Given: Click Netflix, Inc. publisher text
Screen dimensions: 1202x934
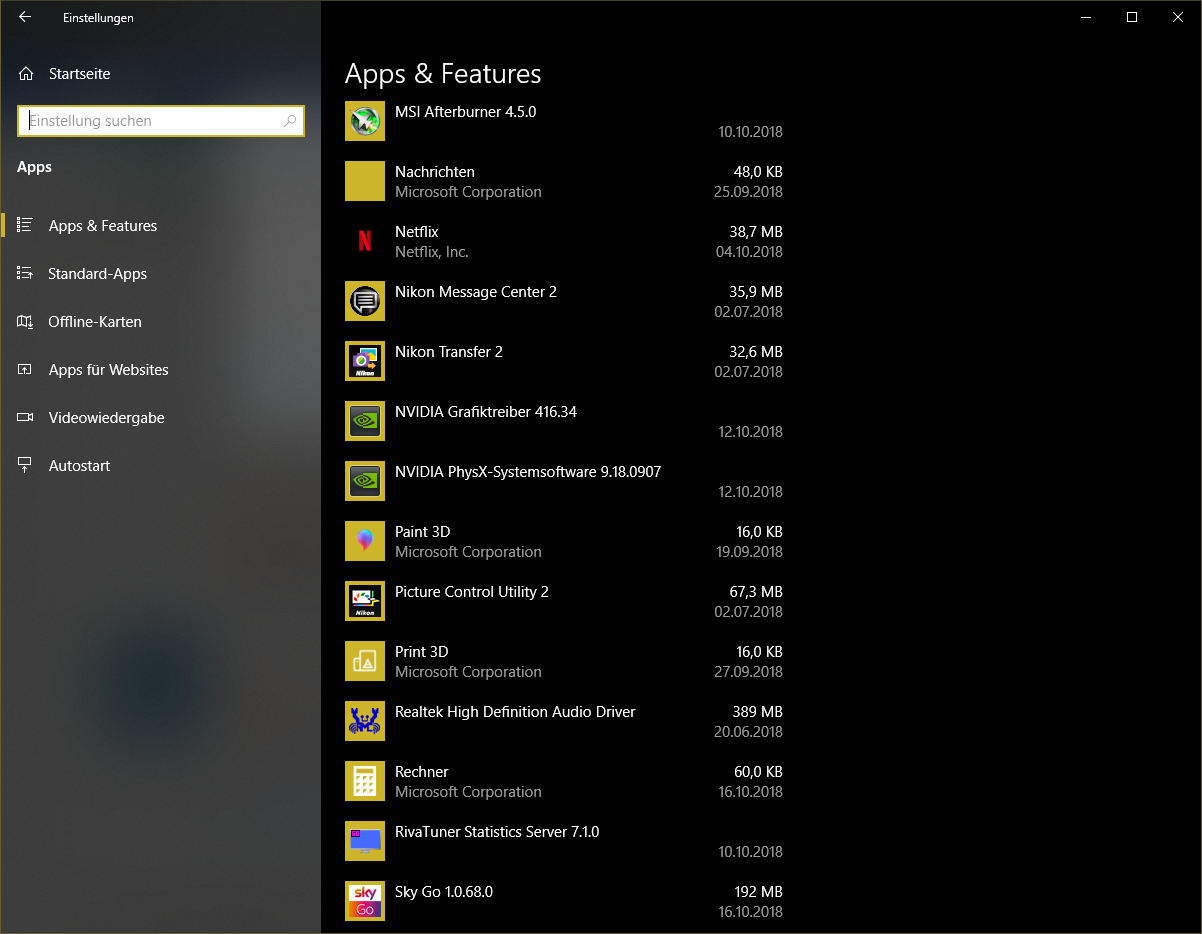Looking at the screenshot, I should click(432, 252).
